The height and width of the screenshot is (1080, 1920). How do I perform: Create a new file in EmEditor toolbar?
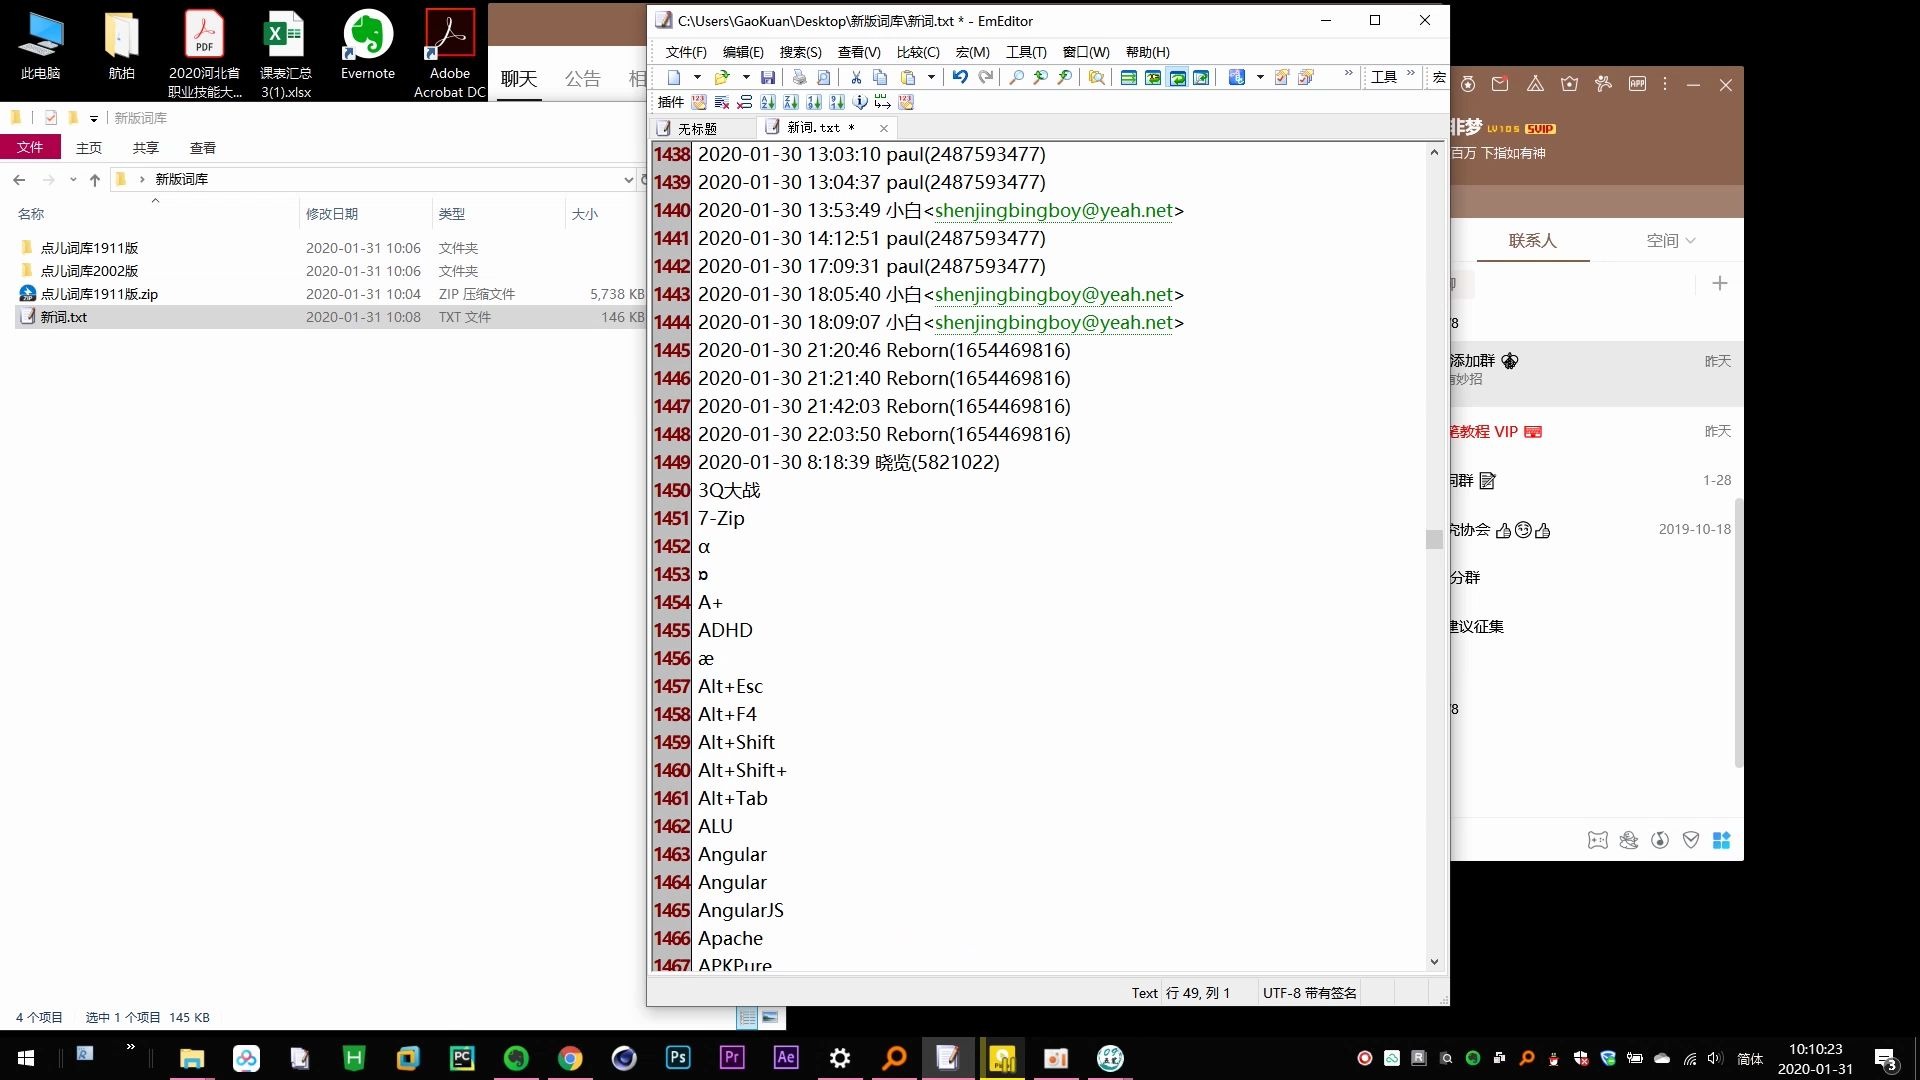674,77
